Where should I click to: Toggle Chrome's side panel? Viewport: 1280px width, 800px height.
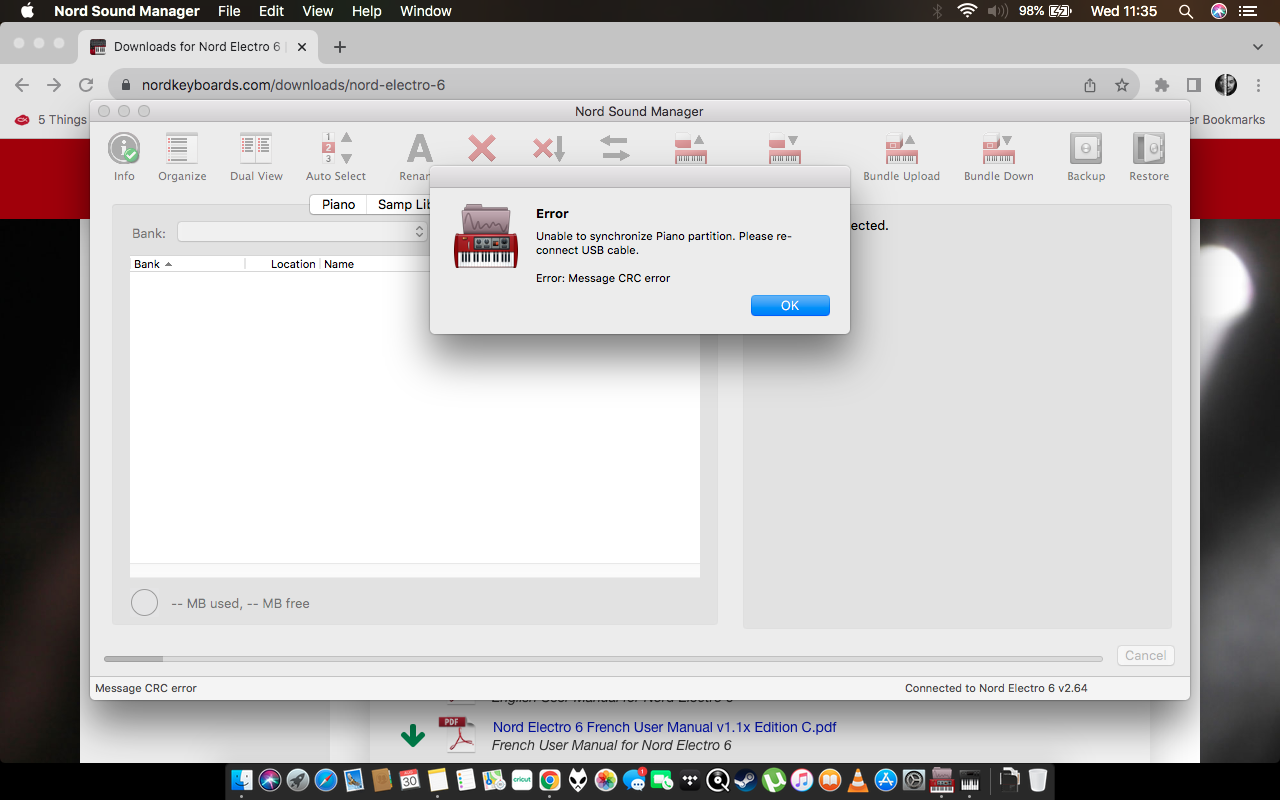[1194, 85]
